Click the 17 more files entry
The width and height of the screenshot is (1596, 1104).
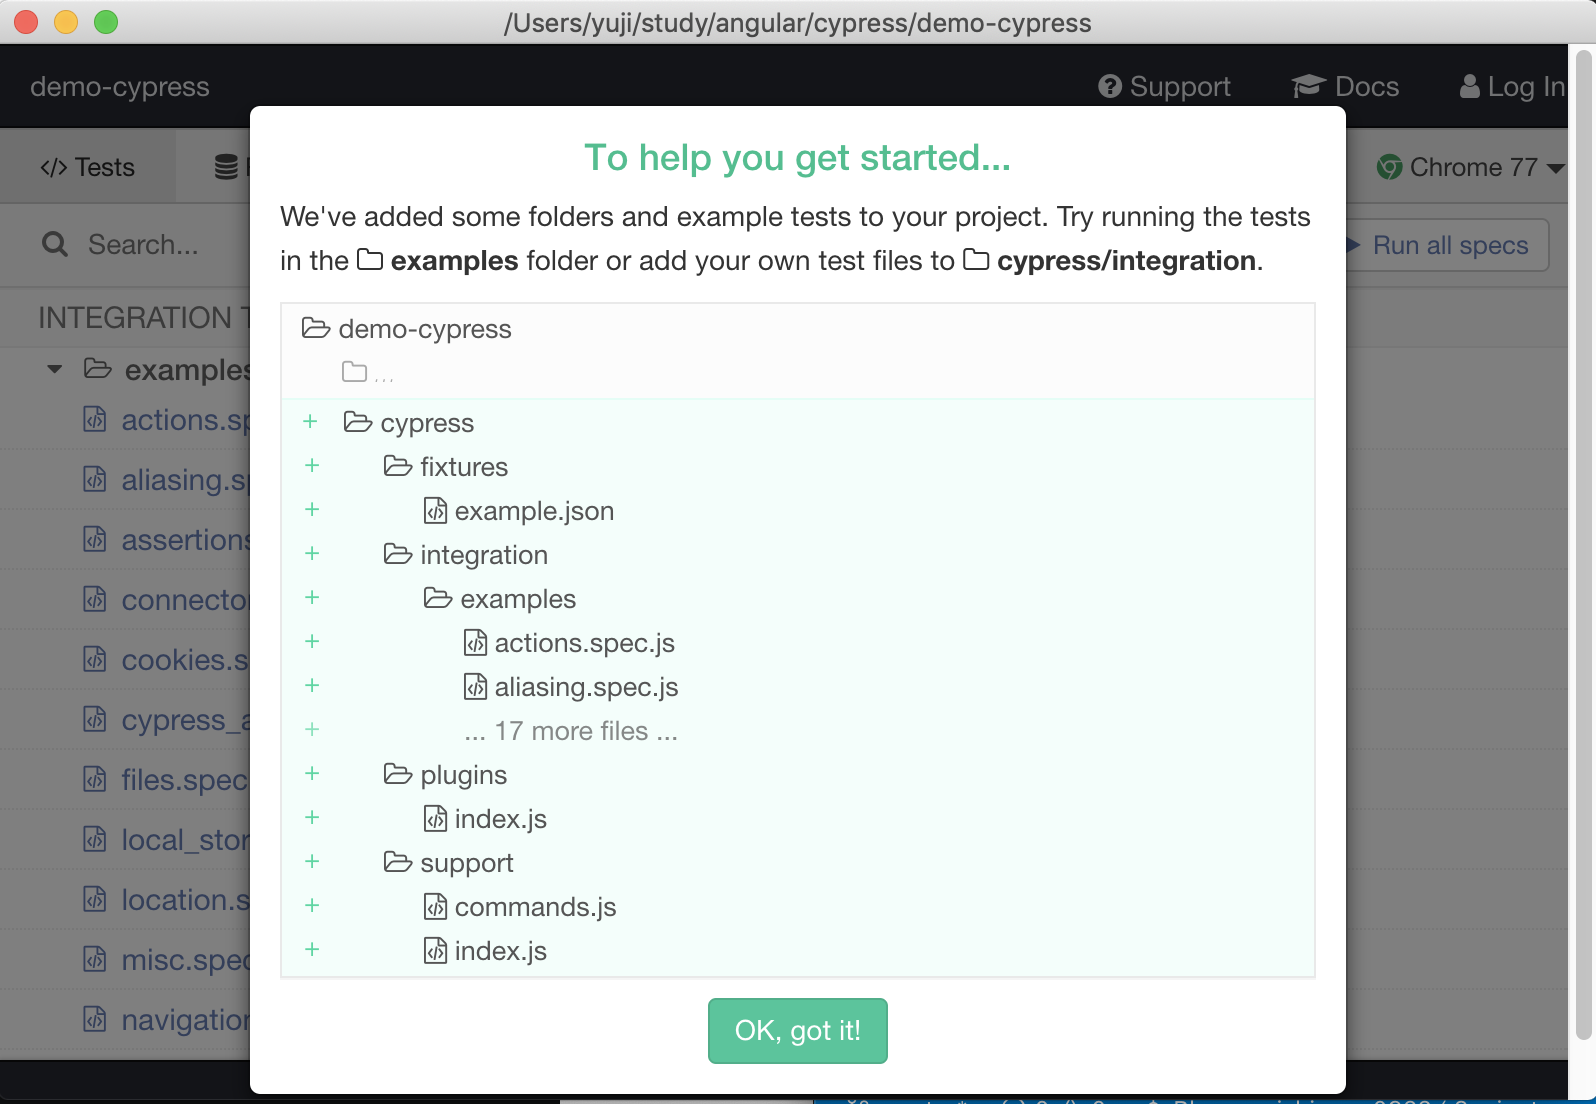(571, 731)
